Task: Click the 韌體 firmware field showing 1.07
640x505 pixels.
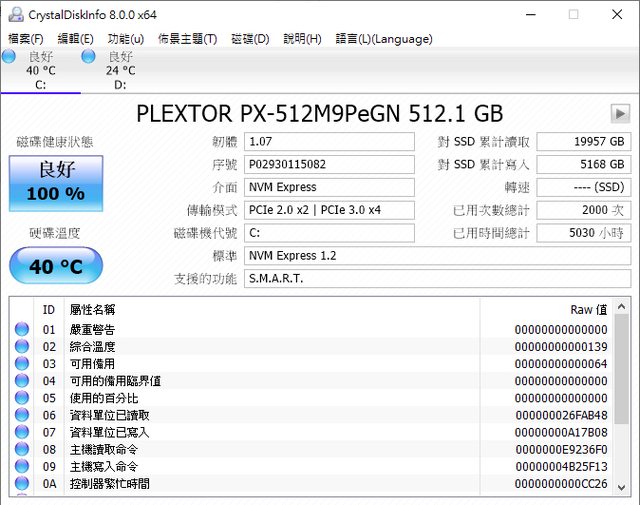Action: 328,141
